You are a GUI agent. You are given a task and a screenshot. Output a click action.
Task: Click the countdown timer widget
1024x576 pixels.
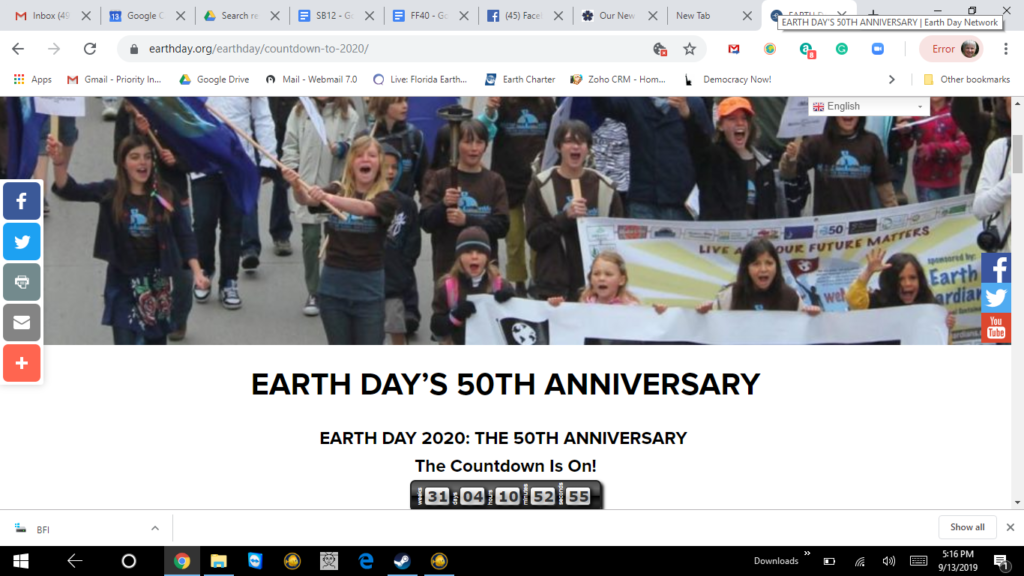coord(506,495)
